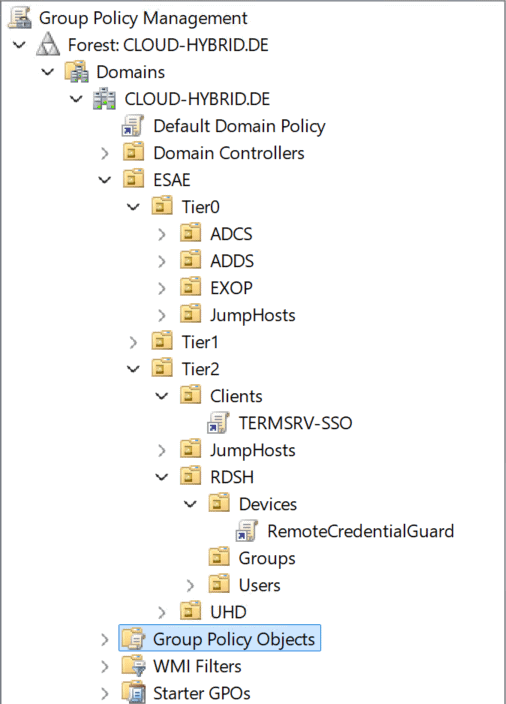
Task: Collapse the Tier2 Clients OU
Action: click(162, 396)
